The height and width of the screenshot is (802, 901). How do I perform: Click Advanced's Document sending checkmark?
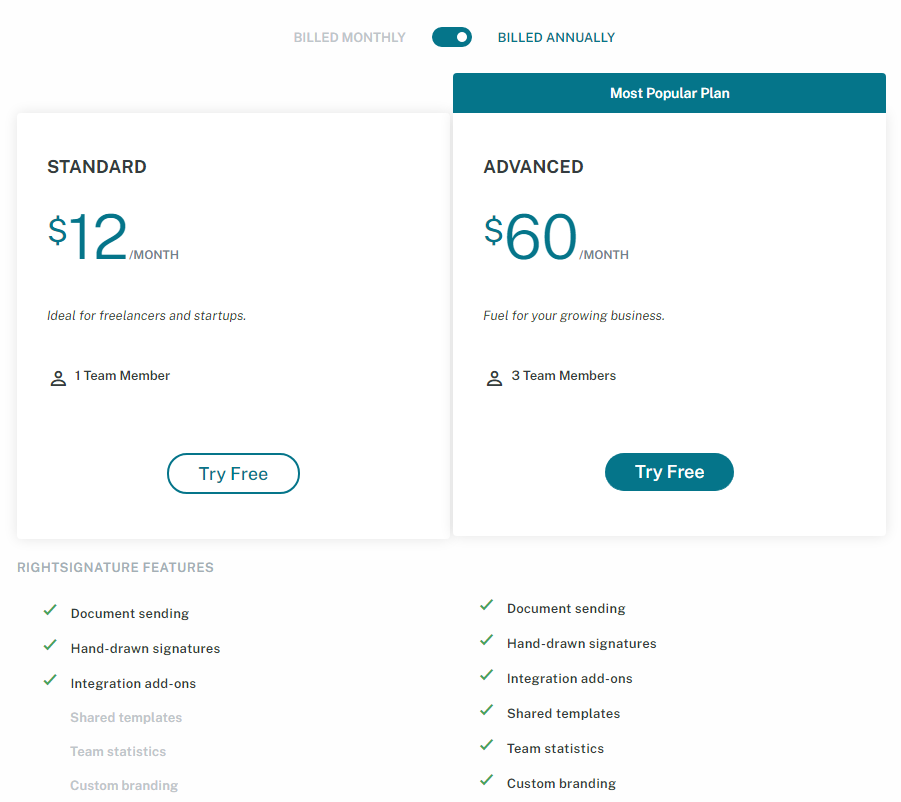point(487,605)
